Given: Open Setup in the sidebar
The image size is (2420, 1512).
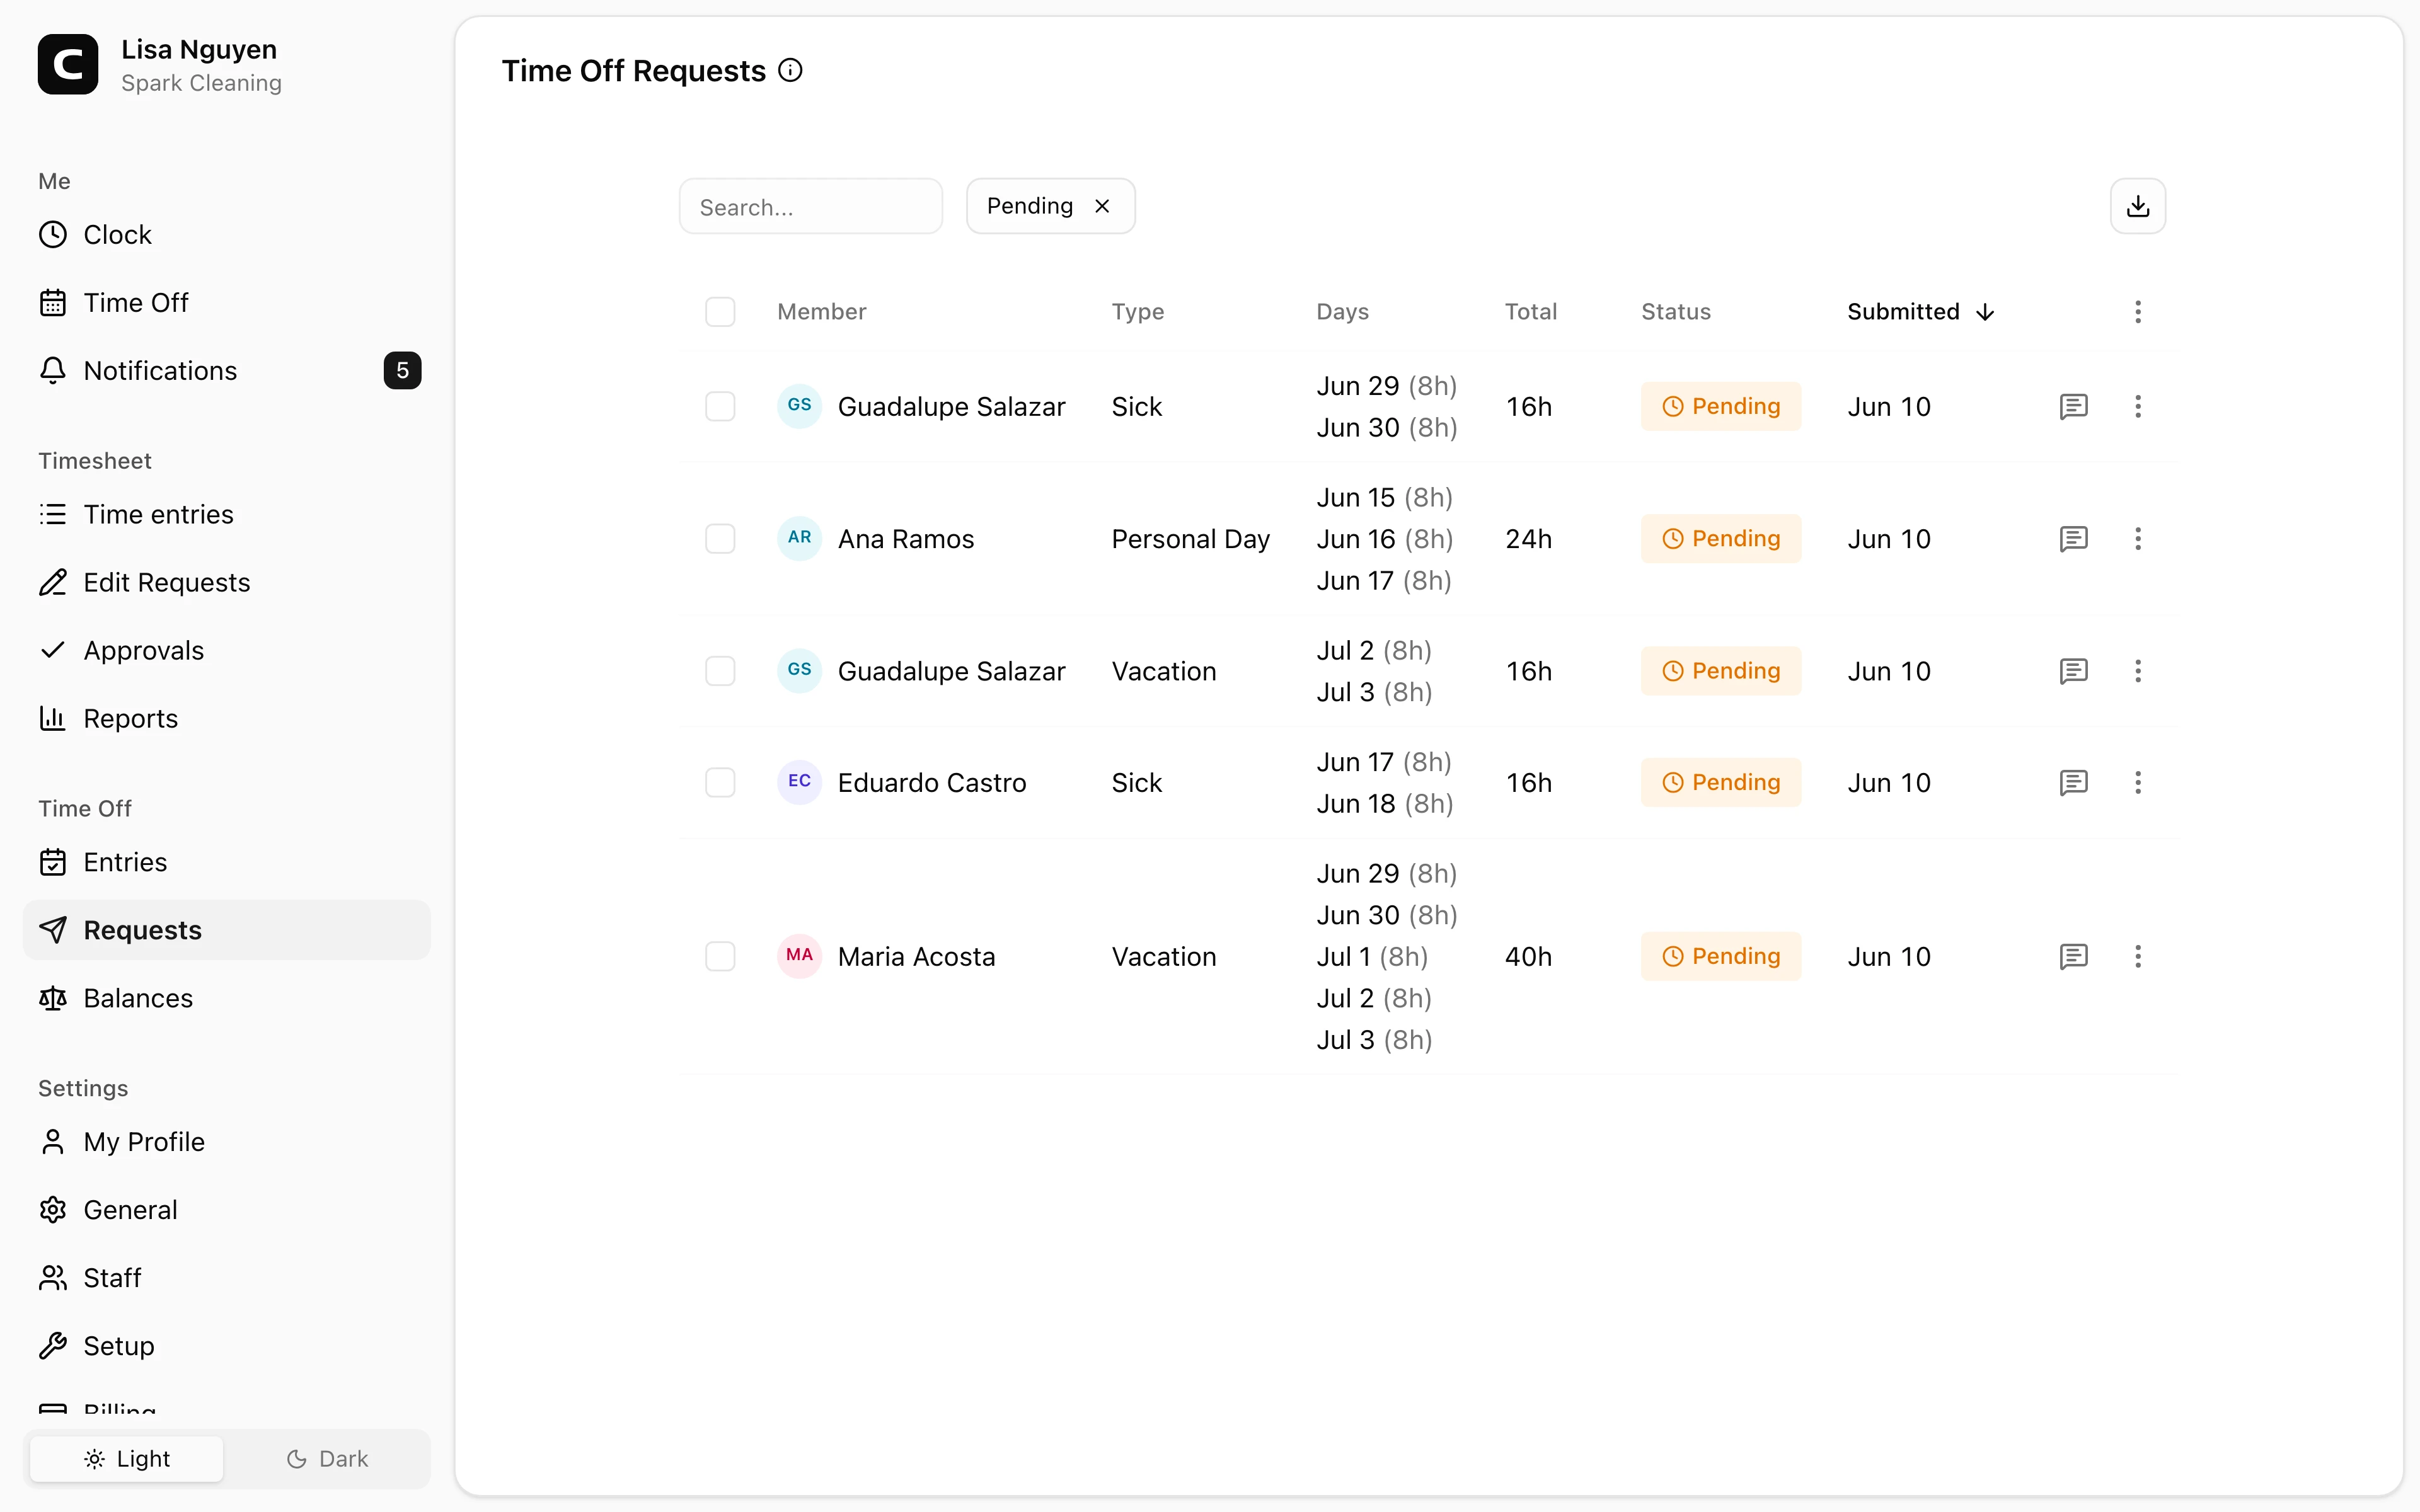Looking at the screenshot, I should point(226,1346).
